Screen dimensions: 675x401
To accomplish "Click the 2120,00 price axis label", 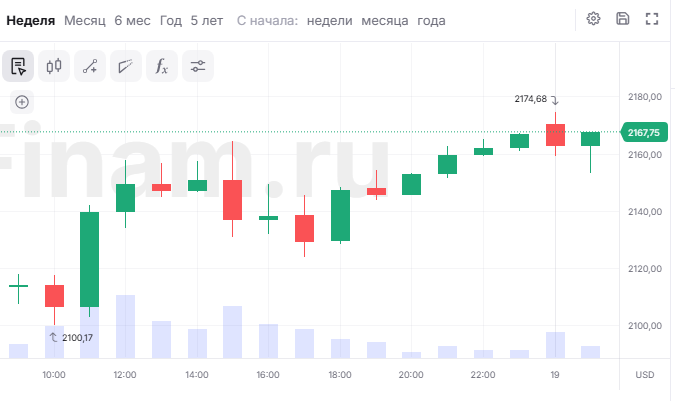I will coord(645,269).
